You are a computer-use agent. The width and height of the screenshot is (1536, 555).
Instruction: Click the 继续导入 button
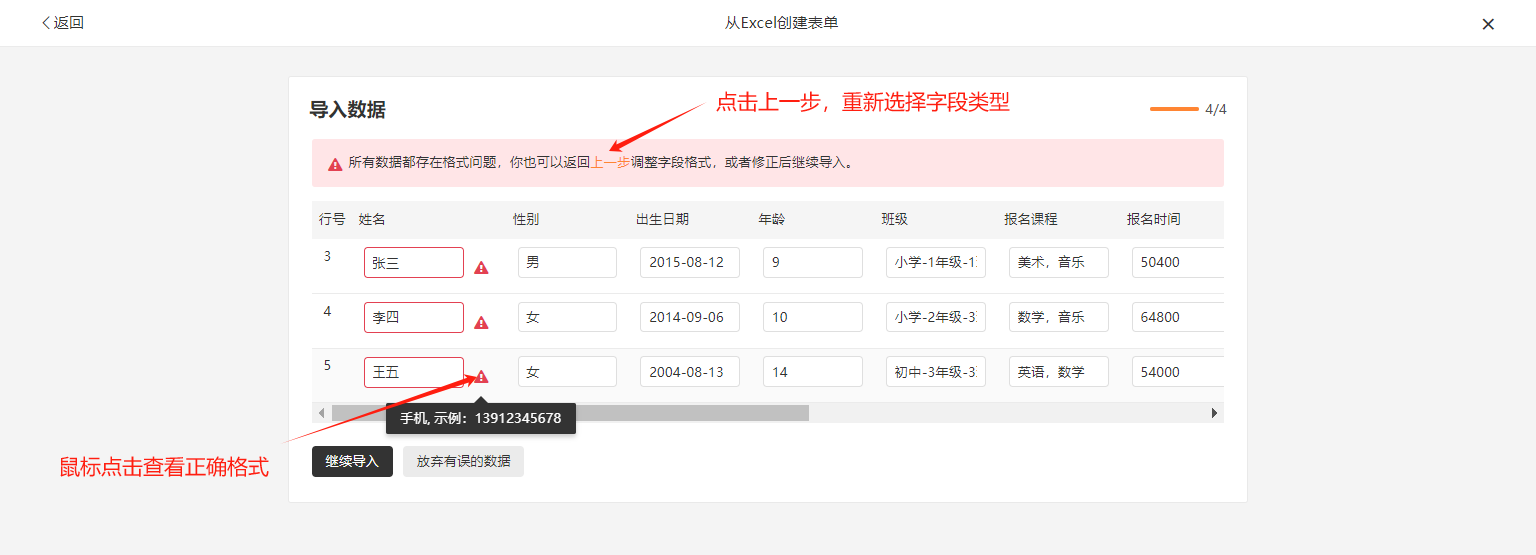(352, 461)
